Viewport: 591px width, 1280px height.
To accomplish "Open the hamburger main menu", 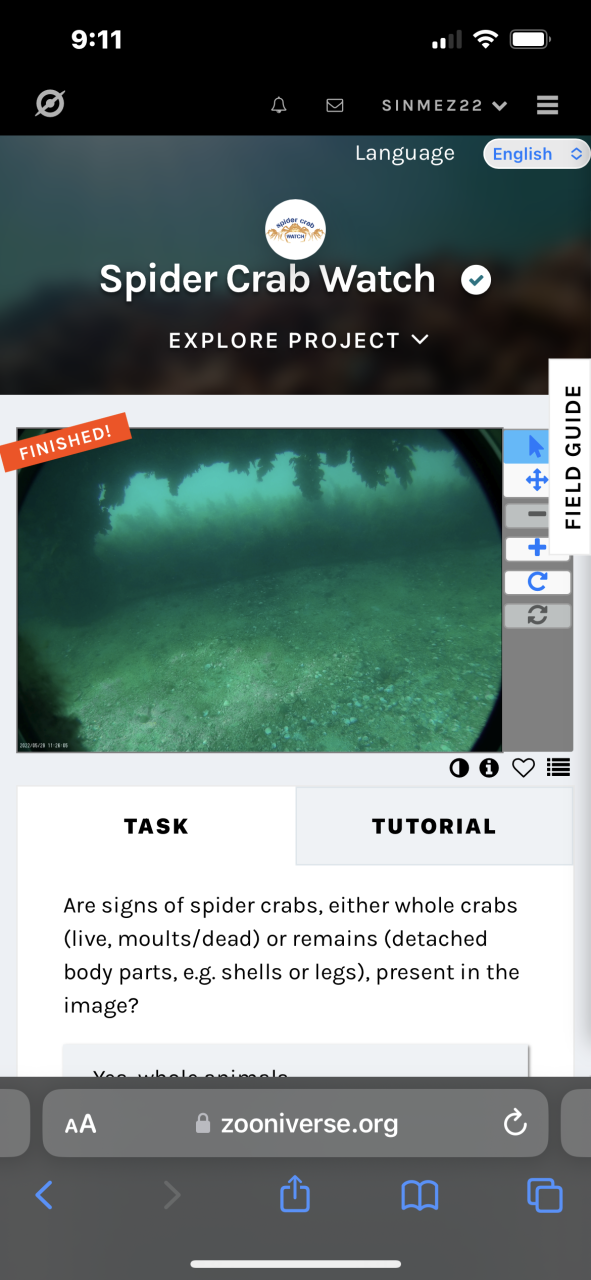I will (547, 105).
